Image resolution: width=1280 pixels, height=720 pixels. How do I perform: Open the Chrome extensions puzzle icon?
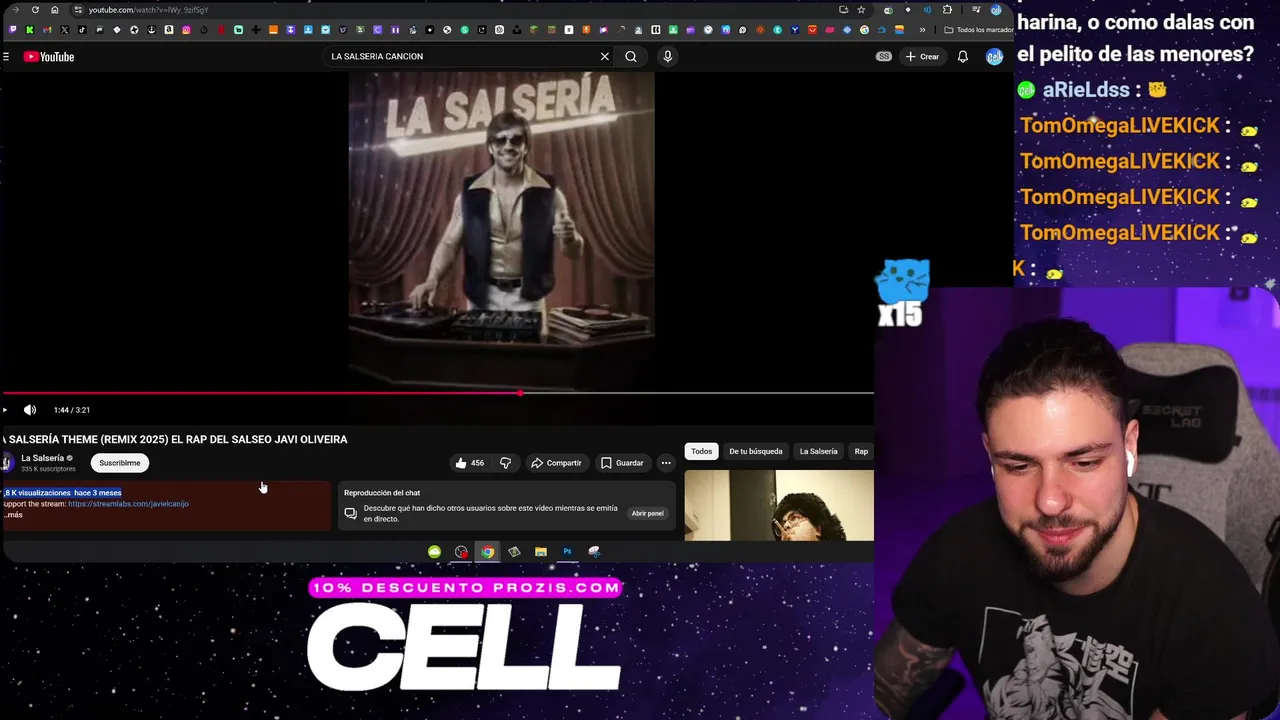pyautogui.click(x=947, y=10)
